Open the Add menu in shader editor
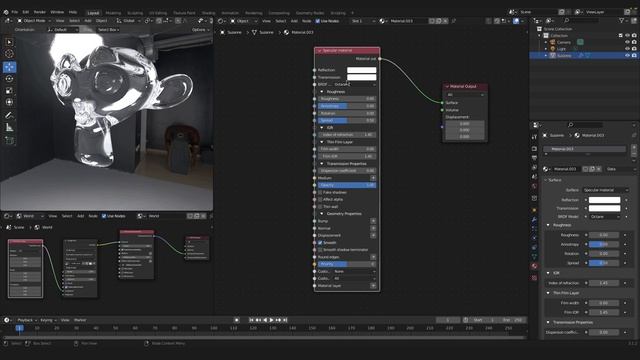The image size is (640, 360). tap(294, 21)
